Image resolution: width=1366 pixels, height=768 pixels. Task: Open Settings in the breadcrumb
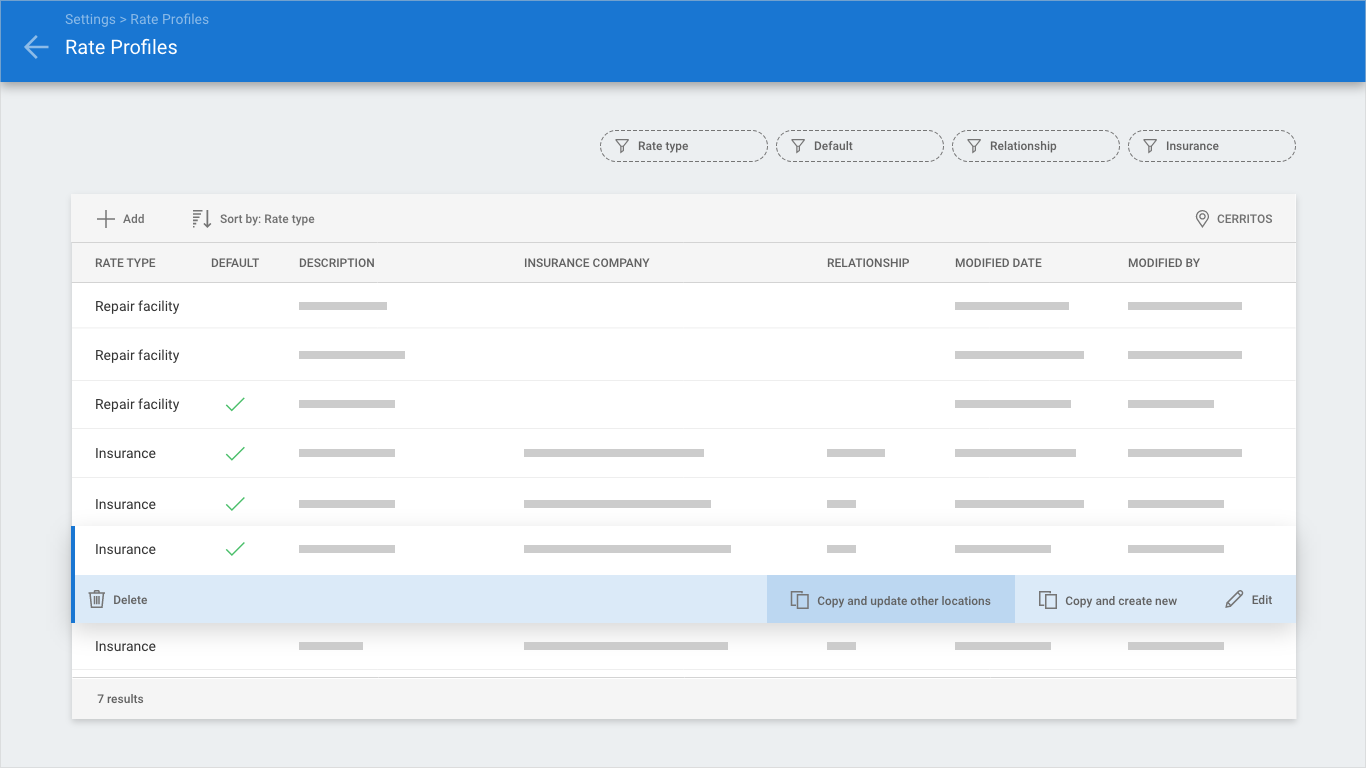89,19
